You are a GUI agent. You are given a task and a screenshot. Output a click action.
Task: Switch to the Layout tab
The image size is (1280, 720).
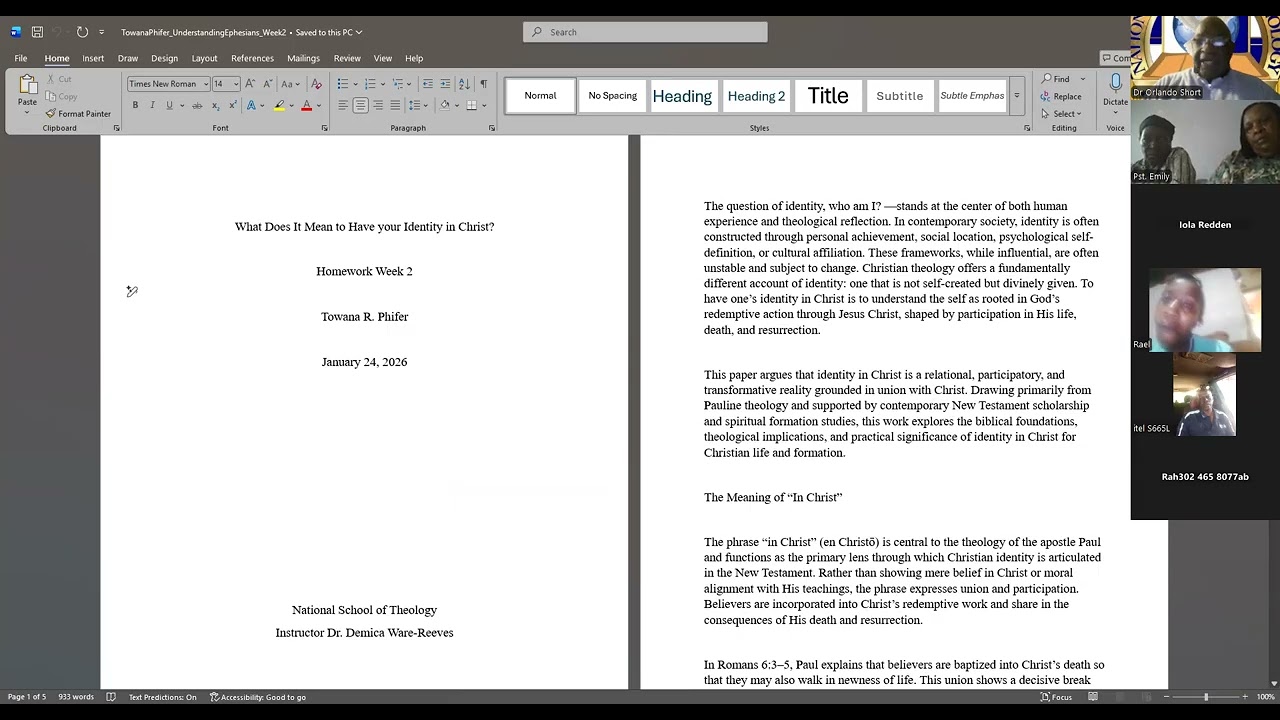pos(204,58)
